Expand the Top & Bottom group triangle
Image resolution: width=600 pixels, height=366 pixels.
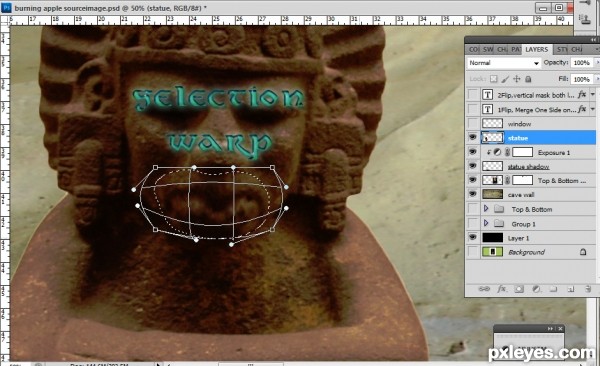pyautogui.click(x=486, y=209)
